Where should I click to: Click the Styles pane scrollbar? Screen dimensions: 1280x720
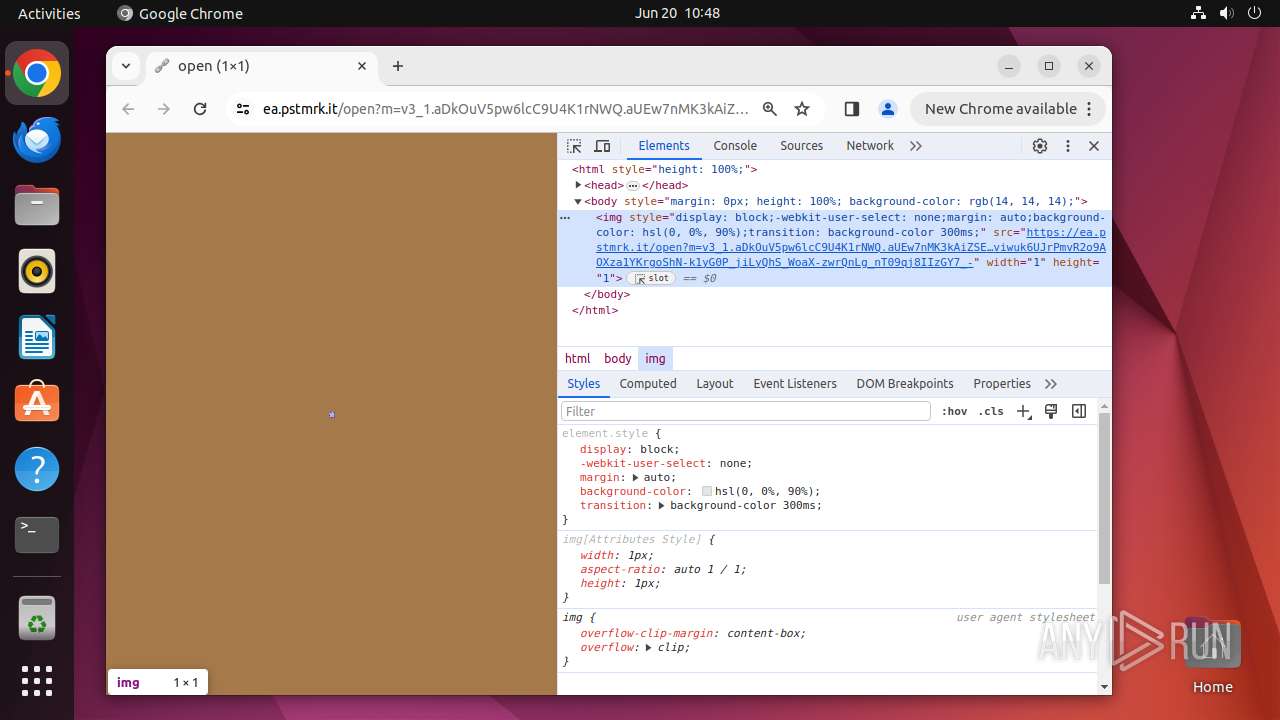pos(1104,497)
